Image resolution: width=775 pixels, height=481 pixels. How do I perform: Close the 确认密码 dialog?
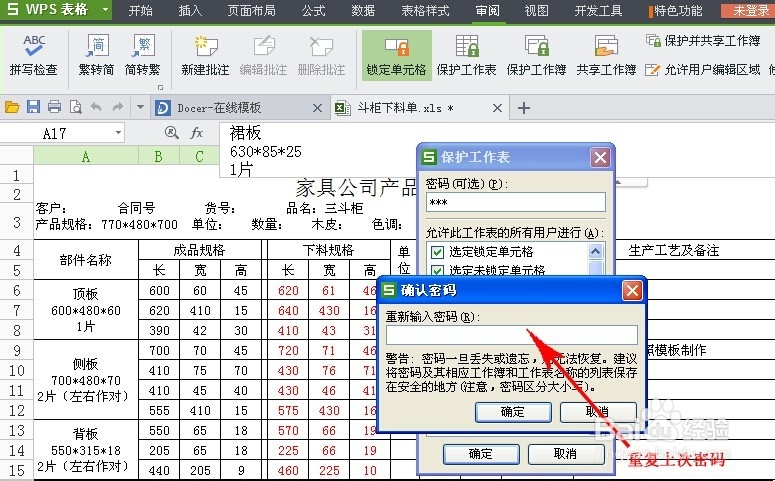coord(632,290)
